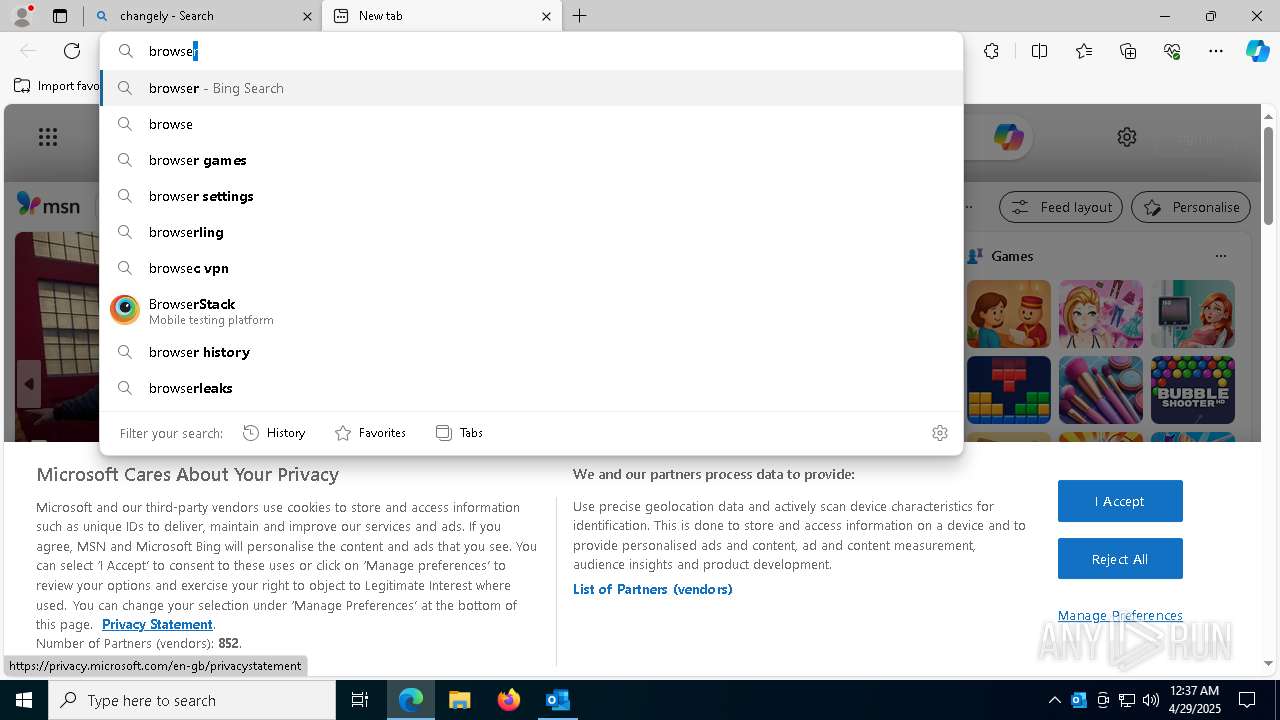1280x720 pixels.
Task: Select the 'browserling' suggestion
Action: [531, 232]
